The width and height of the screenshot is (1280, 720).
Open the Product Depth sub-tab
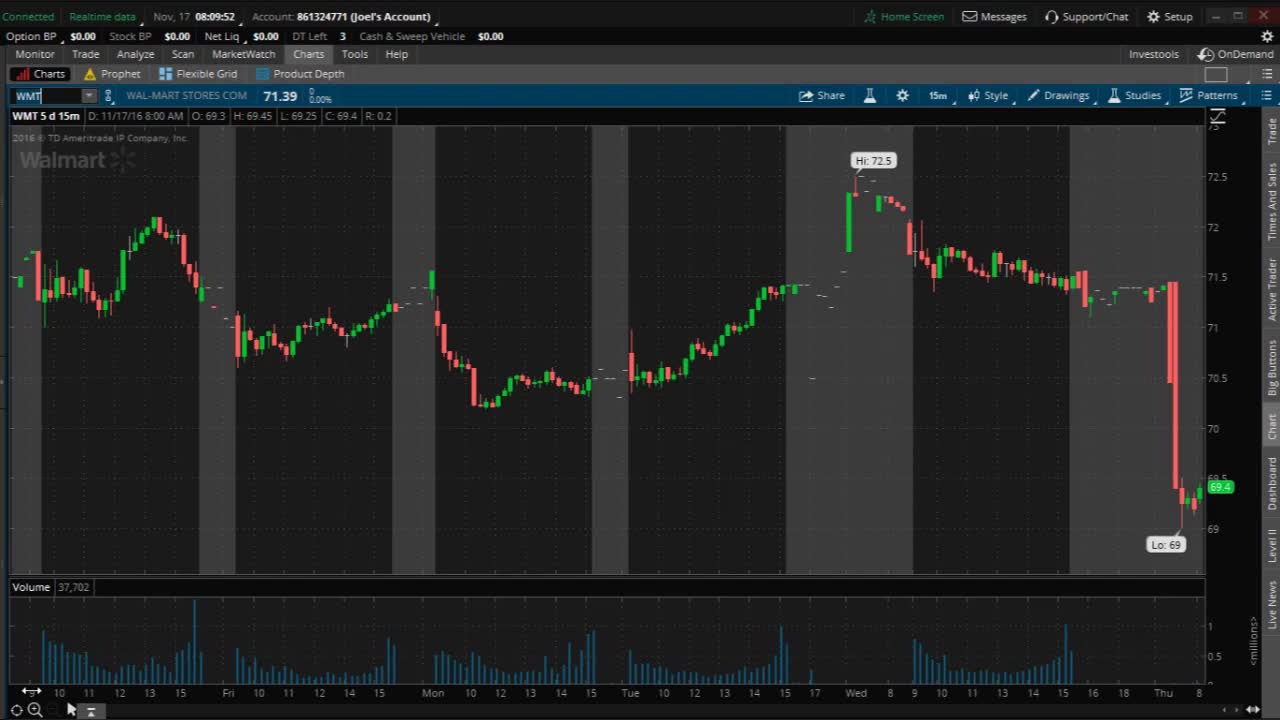300,74
